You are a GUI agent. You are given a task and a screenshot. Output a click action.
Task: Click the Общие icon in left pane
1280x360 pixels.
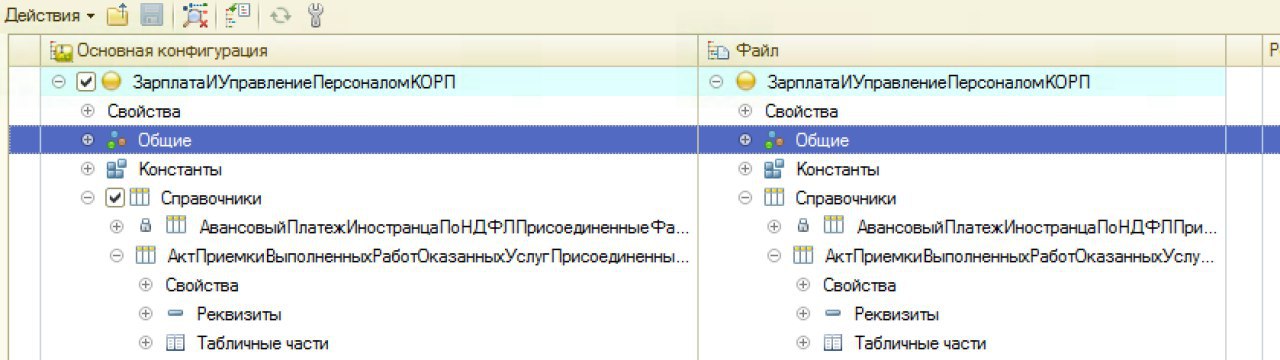point(116,140)
